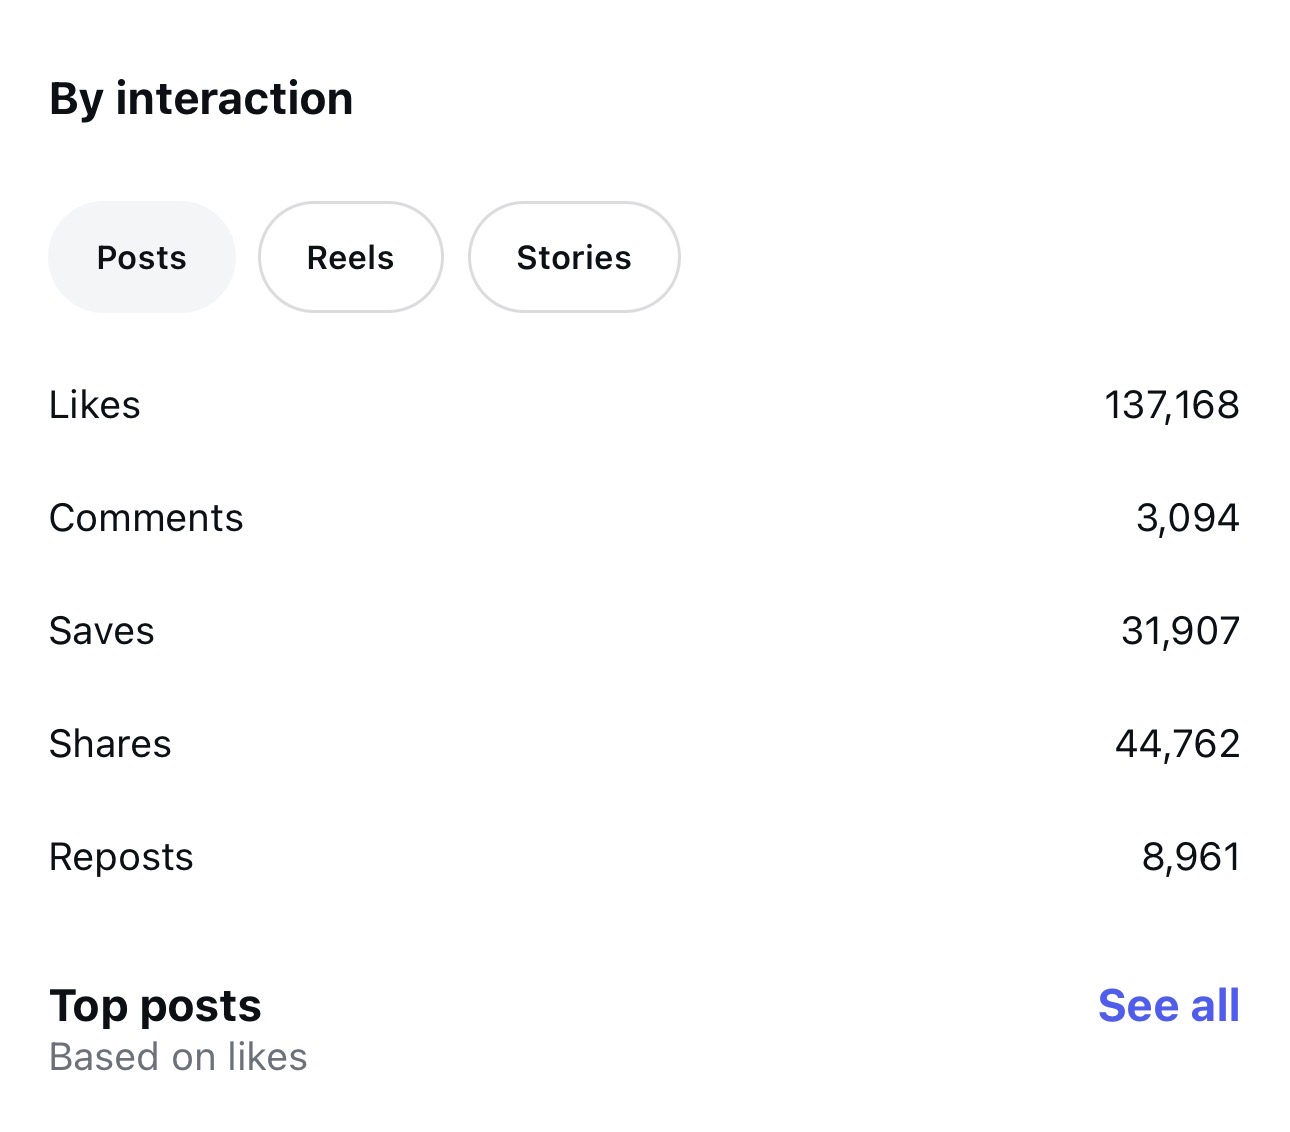Click the Saves row label

pyautogui.click(x=102, y=631)
